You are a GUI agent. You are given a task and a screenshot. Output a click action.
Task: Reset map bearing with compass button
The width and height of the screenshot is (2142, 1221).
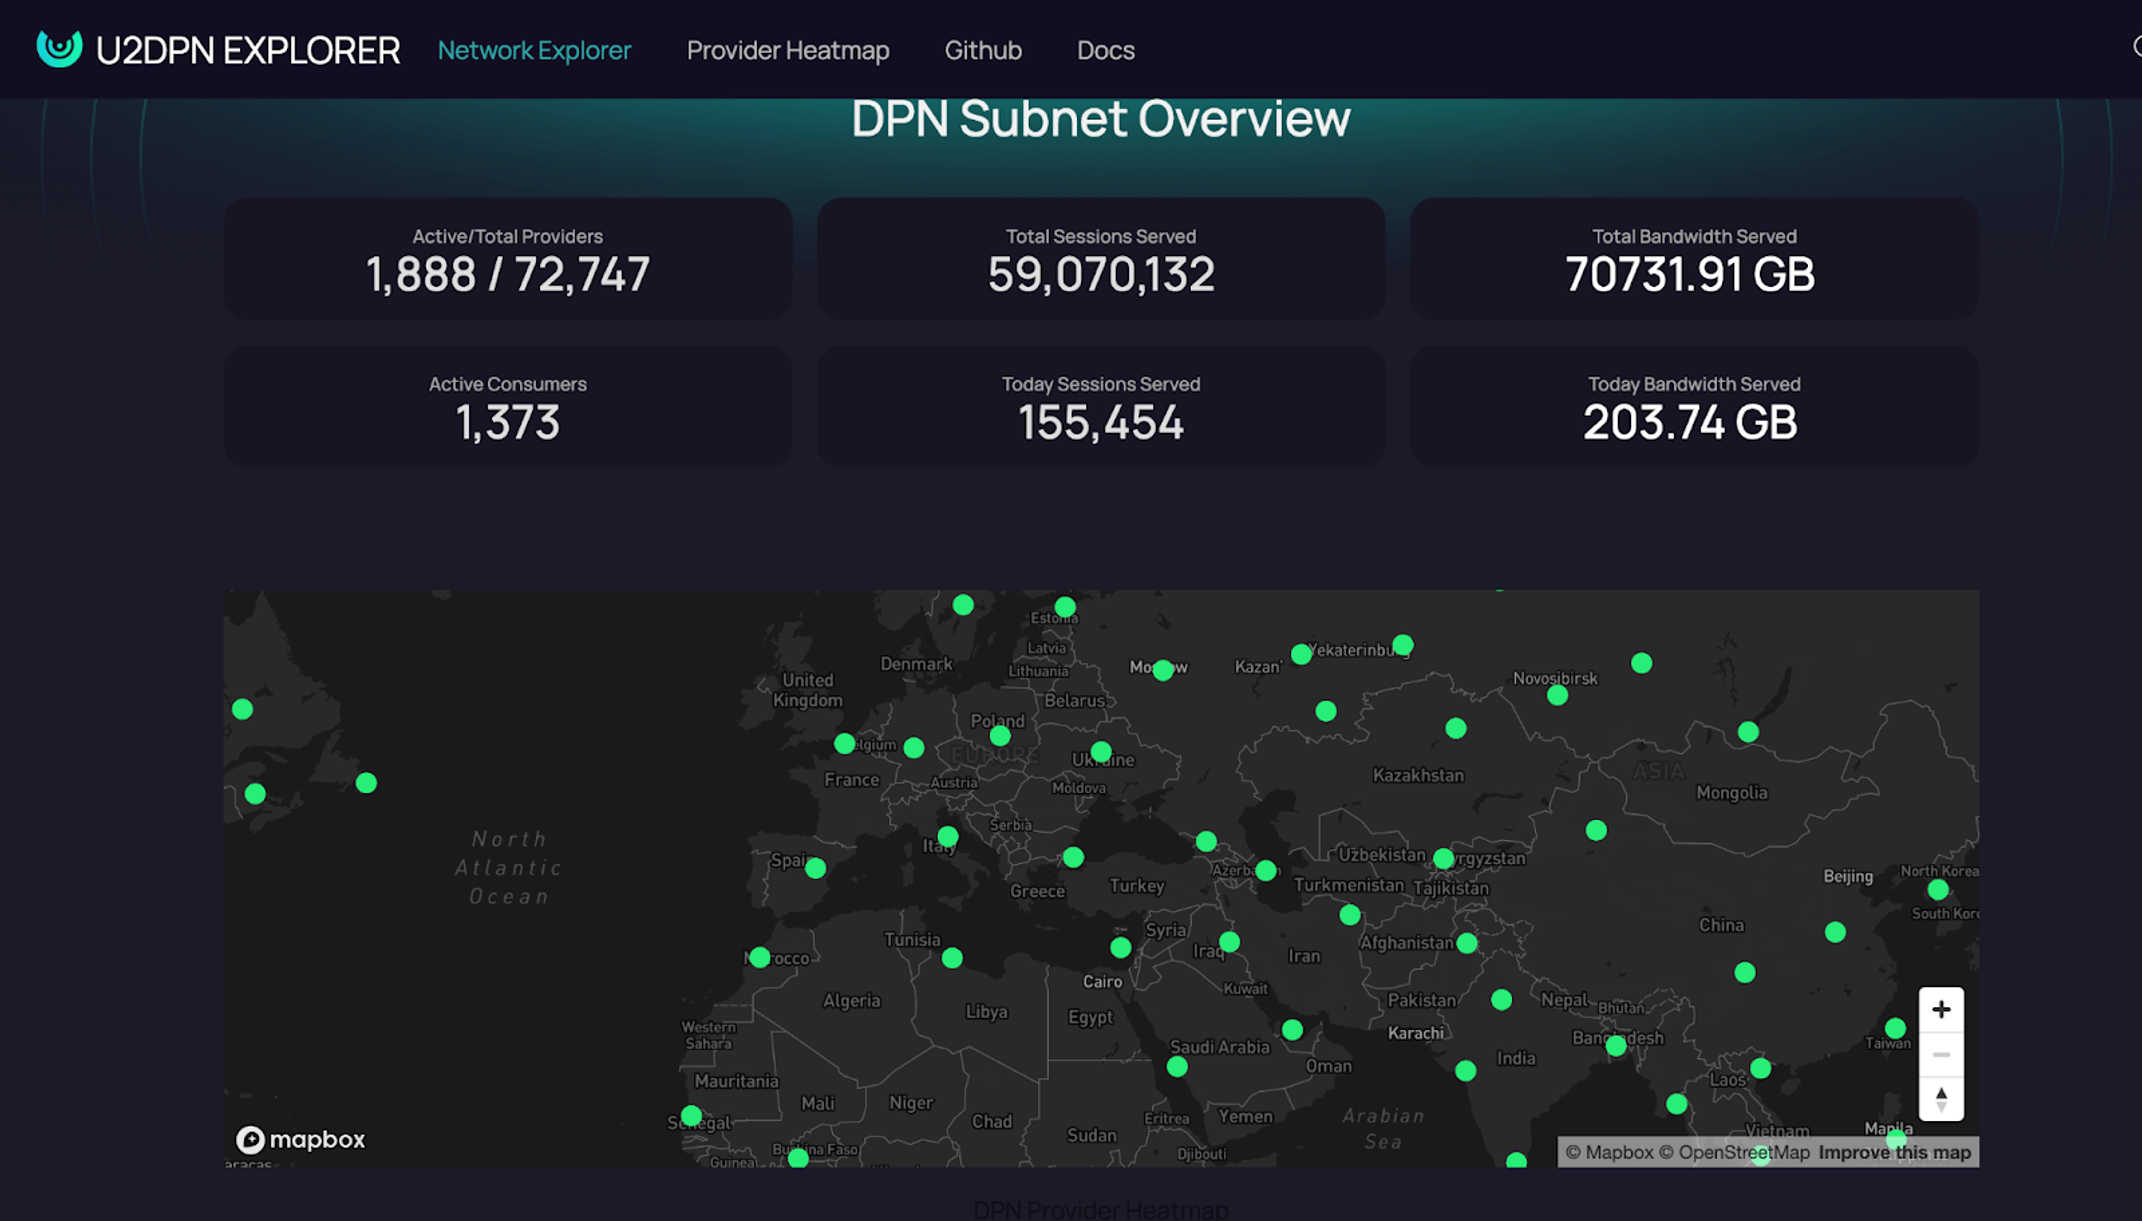[1940, 1099]
